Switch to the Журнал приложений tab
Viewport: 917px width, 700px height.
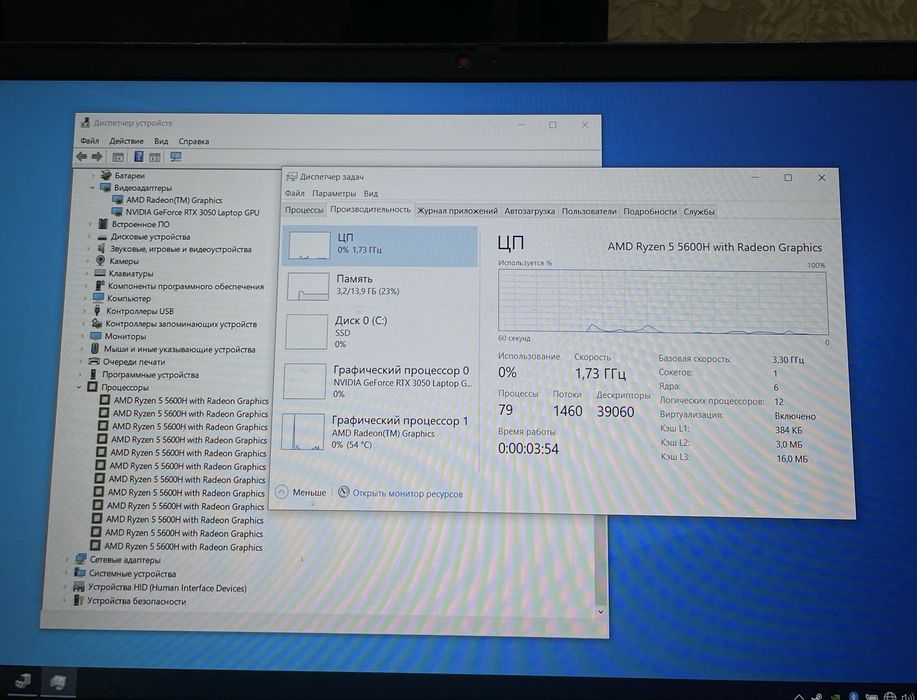[457, 211]
